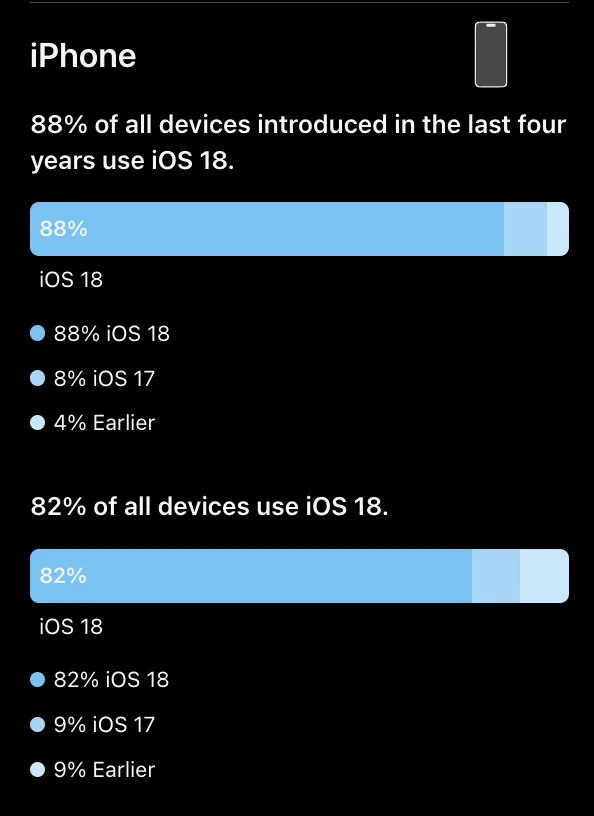
Task: Click the blue dot beside 88% iOS 18
Action: coord(37,334)
